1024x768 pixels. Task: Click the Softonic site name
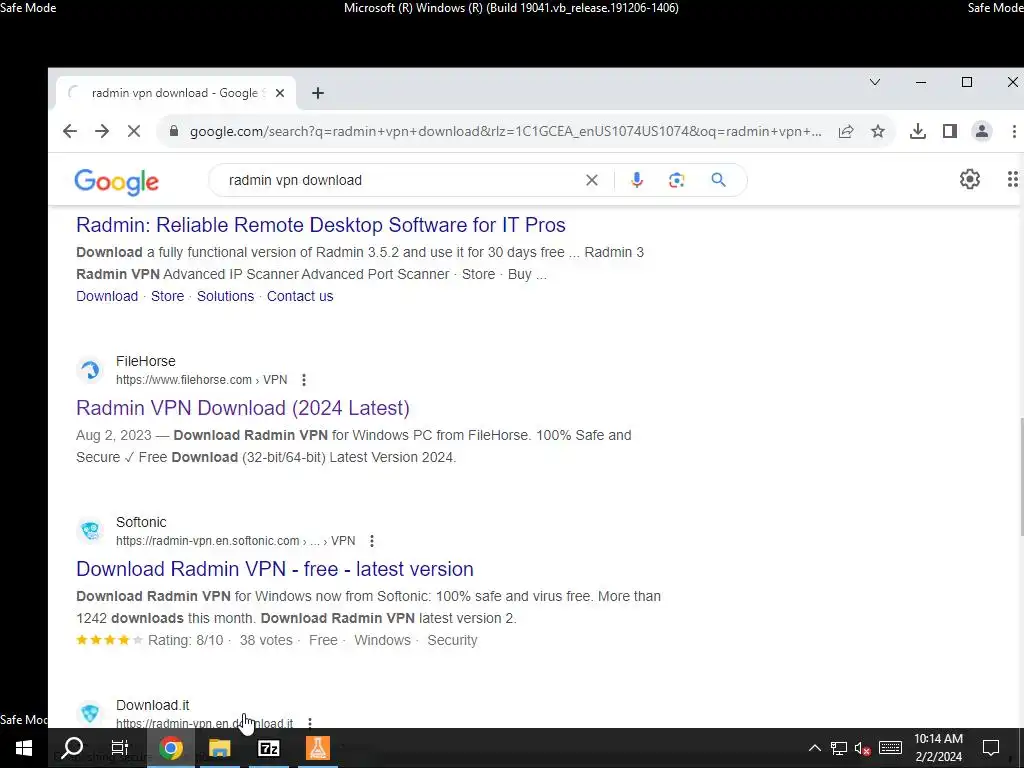point(141,522)
